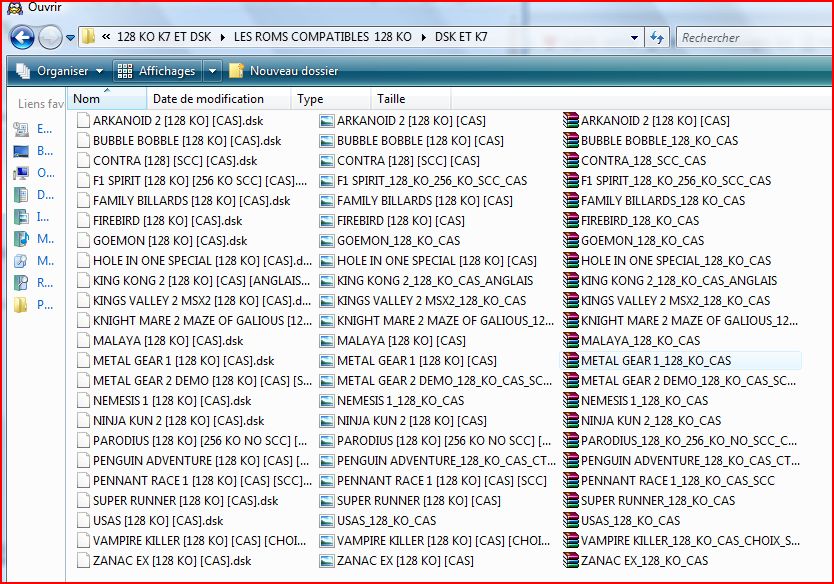Select file icon of ARKANOID 2 [128 KO] [CAS].dsk
Image resolution: width=834 pixels, height=584 pixels.
tap(83, 121)
